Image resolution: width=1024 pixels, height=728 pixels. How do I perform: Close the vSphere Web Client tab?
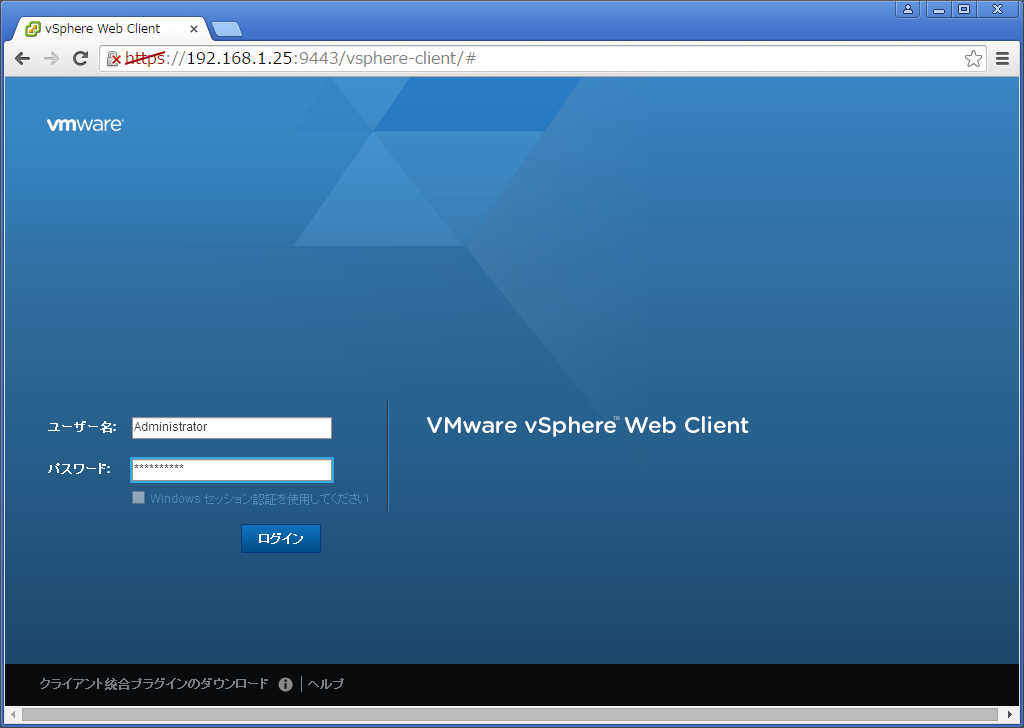click(x=194, y=29)
